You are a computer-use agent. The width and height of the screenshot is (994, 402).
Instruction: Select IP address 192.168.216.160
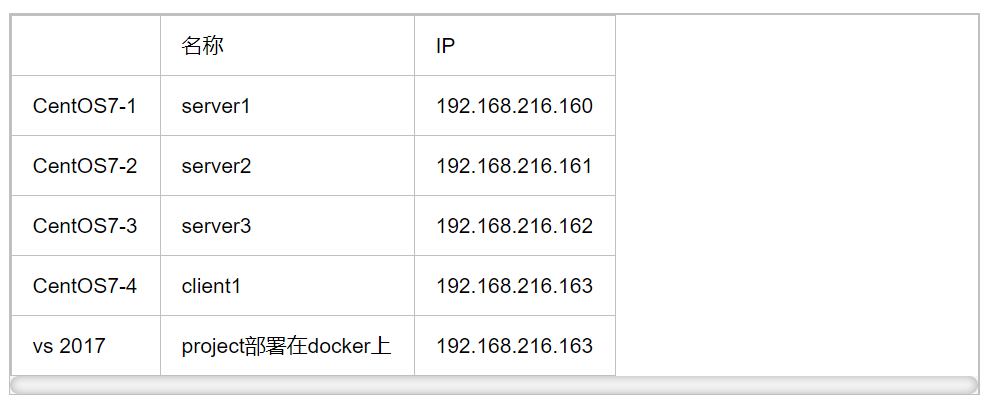point(514,106)
